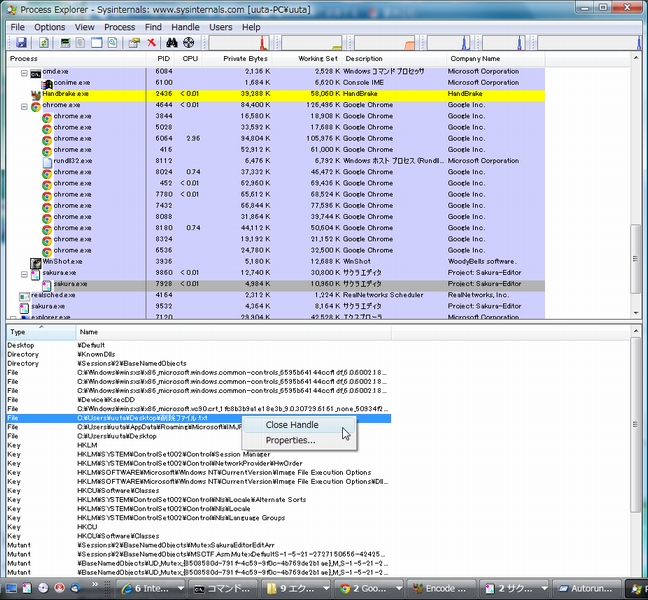The height and width of the screenshot is (600, 648).
Task: Select the \Device\KsecDD file handle
Action: [x=199, y=400]
